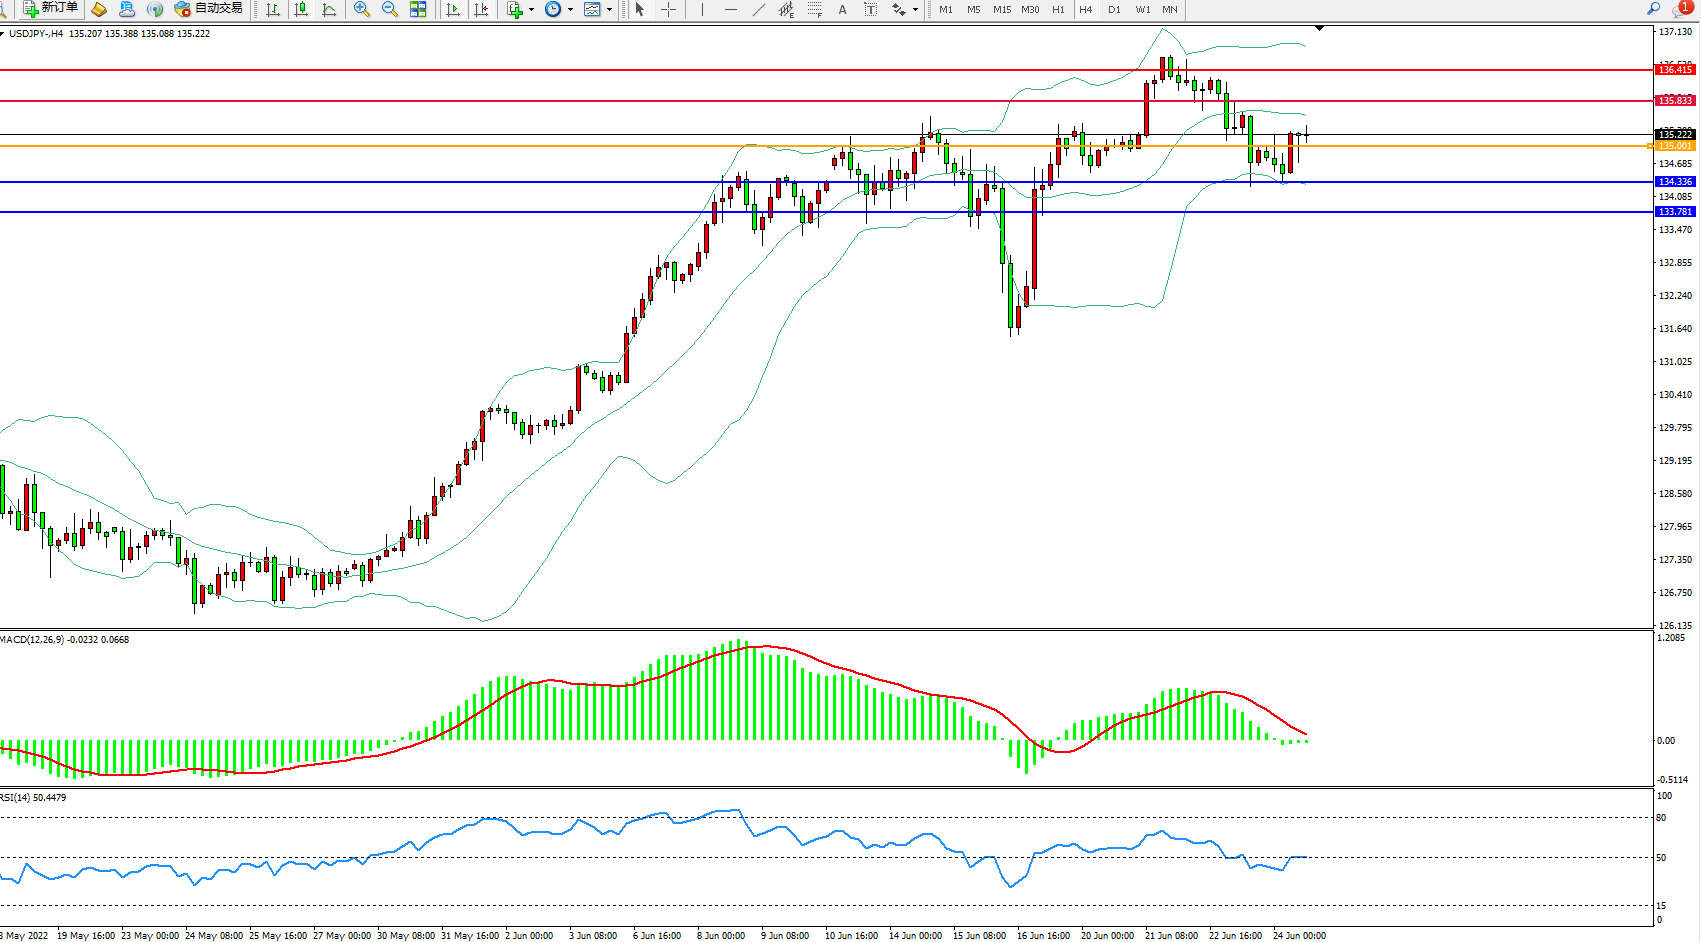Switch to M15 timeframe
This screenshot has width=1701, height=942.
coord(1001,9)
